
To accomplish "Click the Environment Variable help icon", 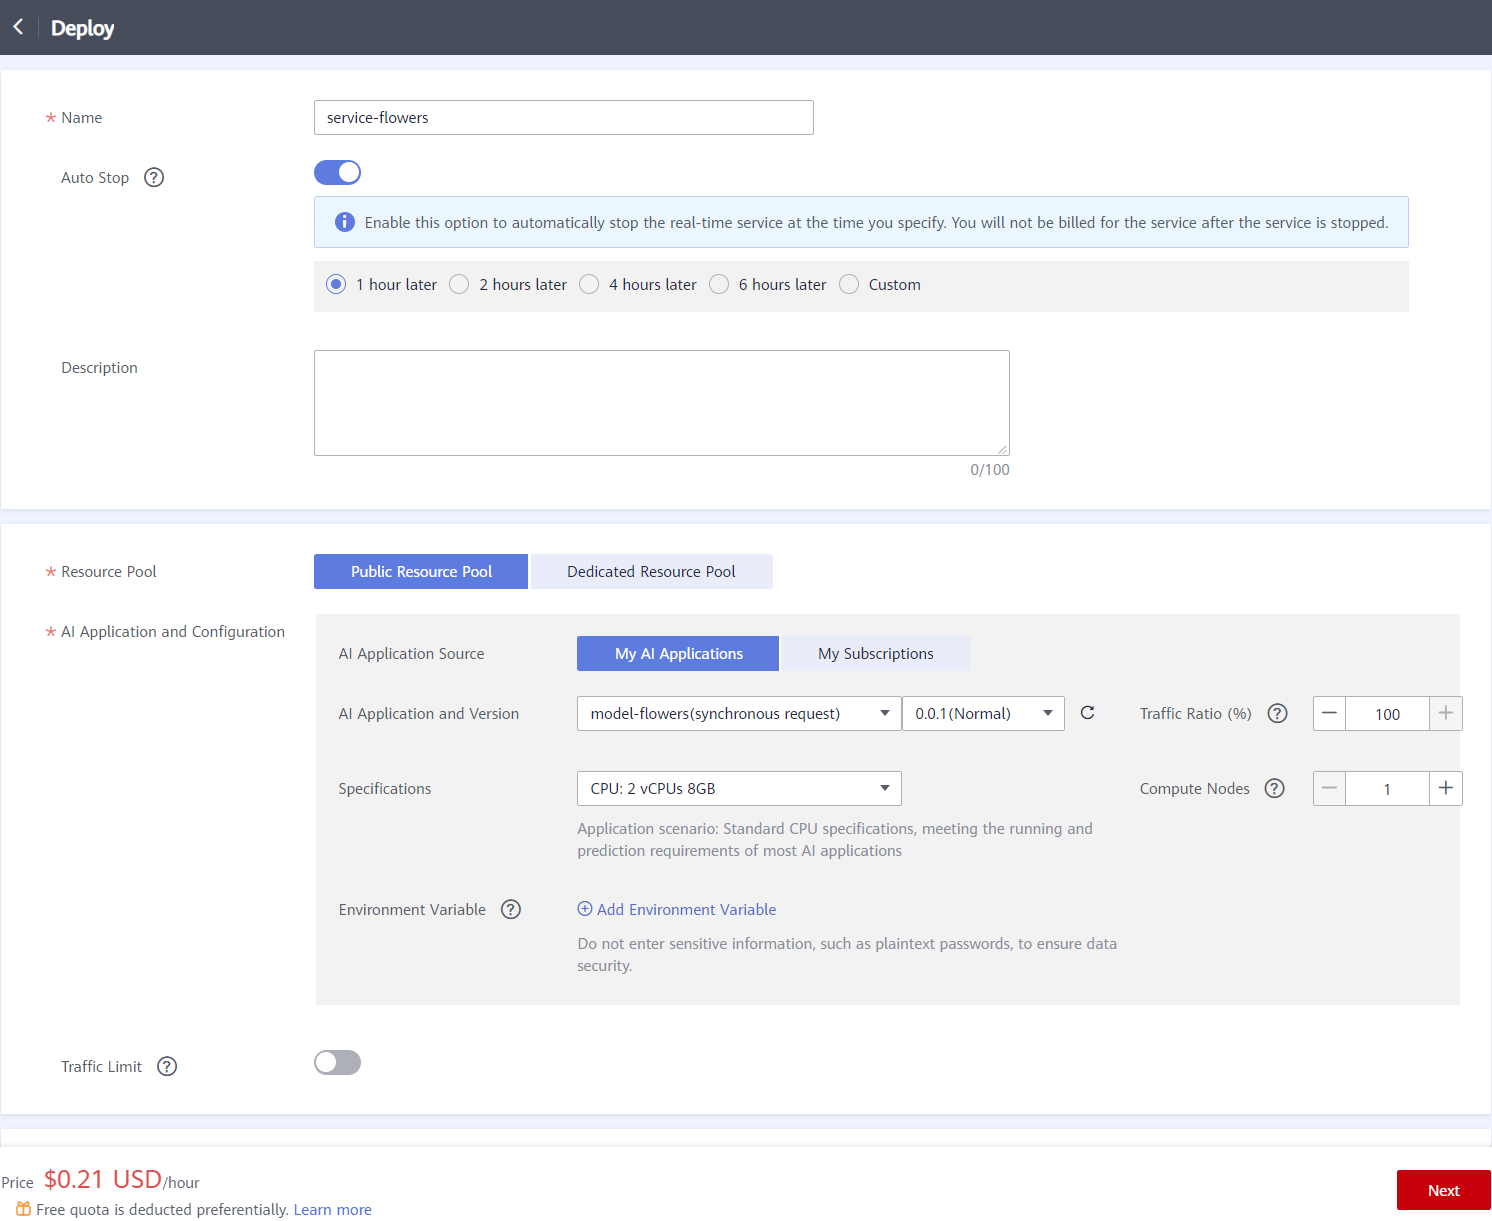I will tap(511, 909).
